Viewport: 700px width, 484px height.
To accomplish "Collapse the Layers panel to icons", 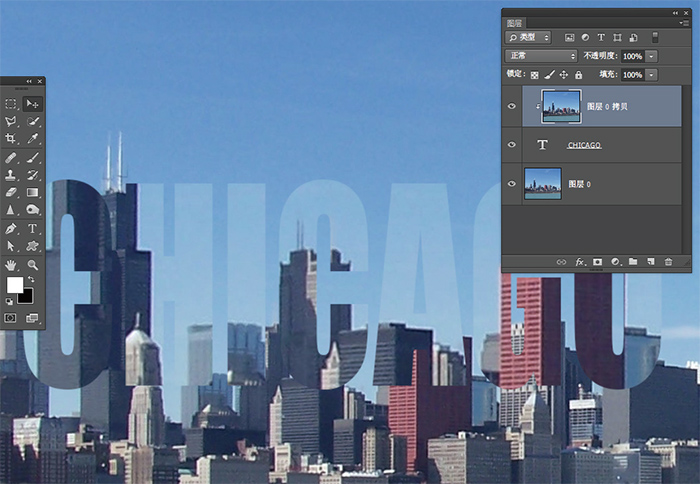I will click(x=675, y=13).
